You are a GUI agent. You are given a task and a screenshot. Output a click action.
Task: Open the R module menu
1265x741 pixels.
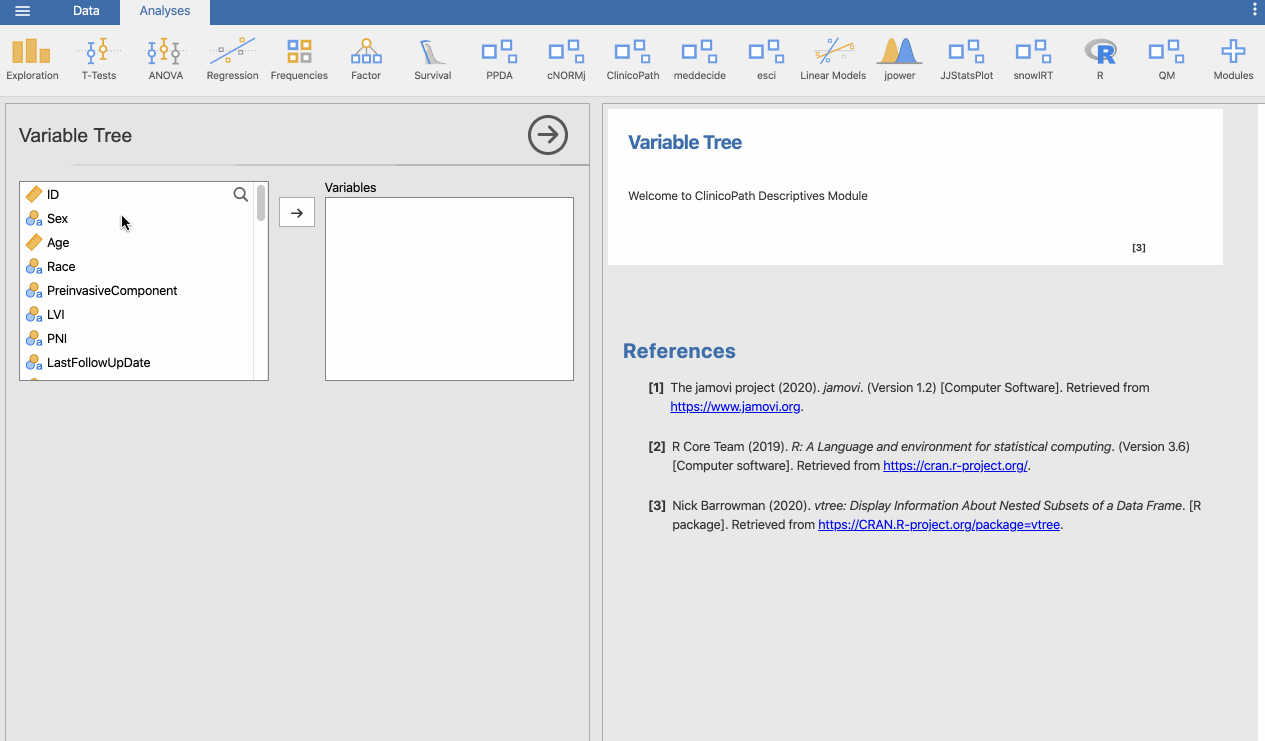click(x=1100, y=61)
